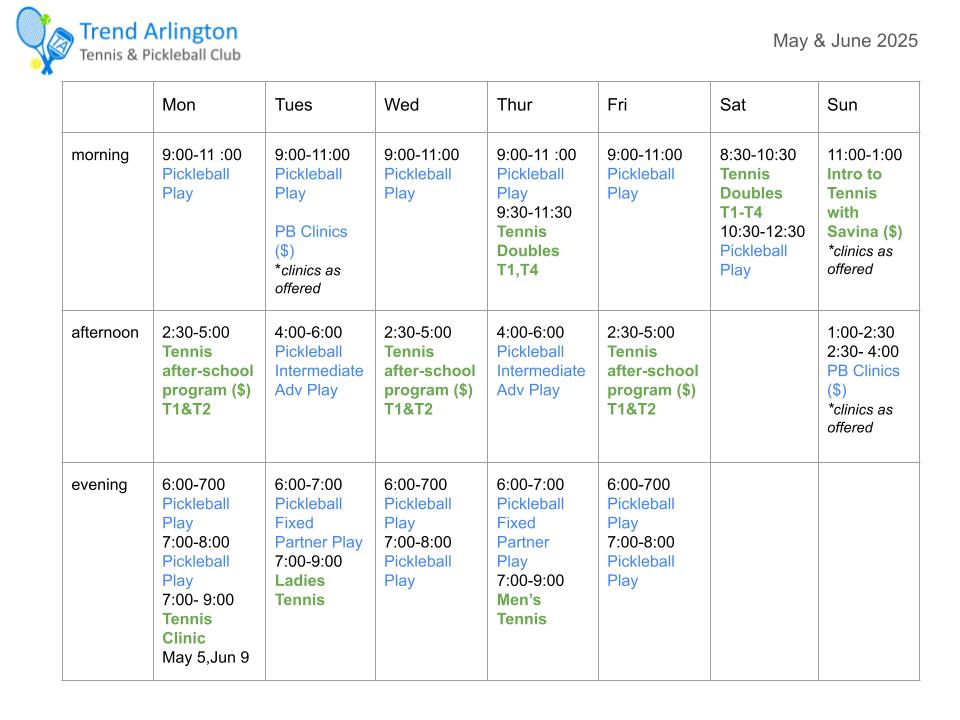Select Tuesday evening Ladies Tennis
Screen dimensions: 960x720
pos(299,590)
